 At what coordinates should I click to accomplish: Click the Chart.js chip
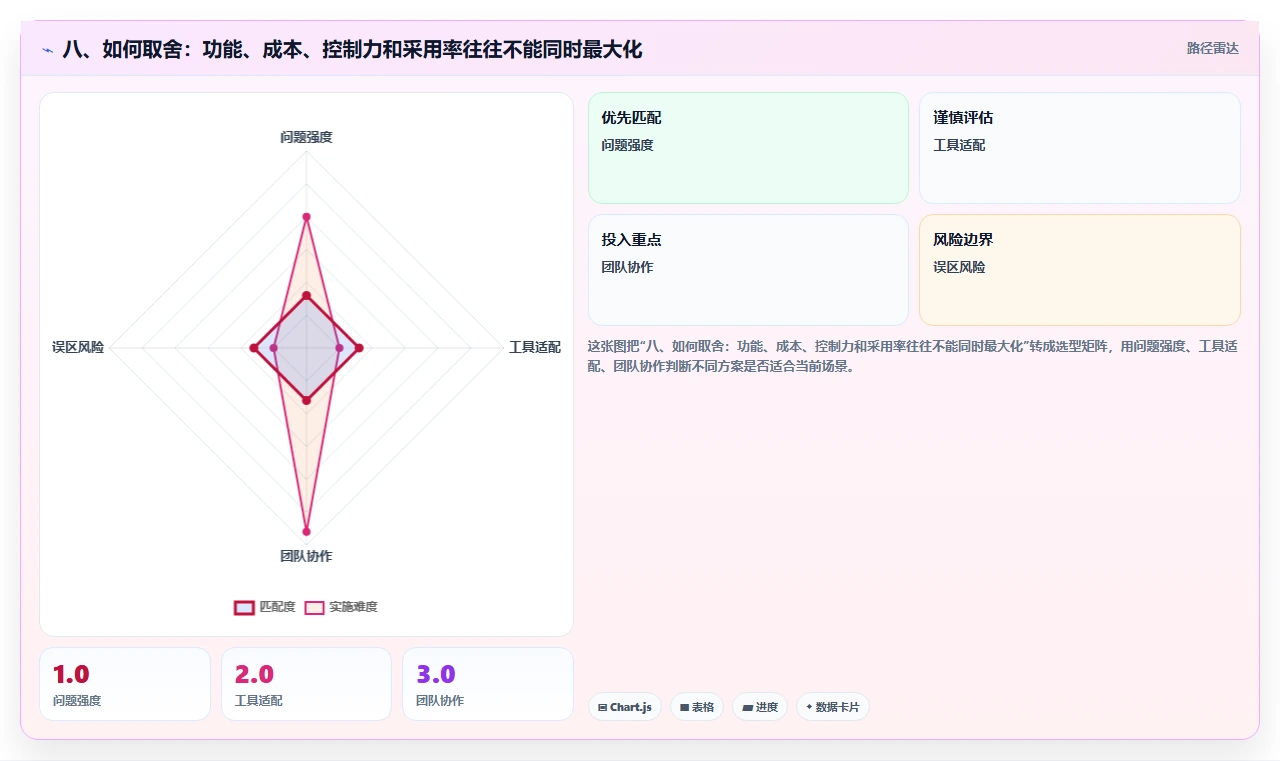pos(625,707)
